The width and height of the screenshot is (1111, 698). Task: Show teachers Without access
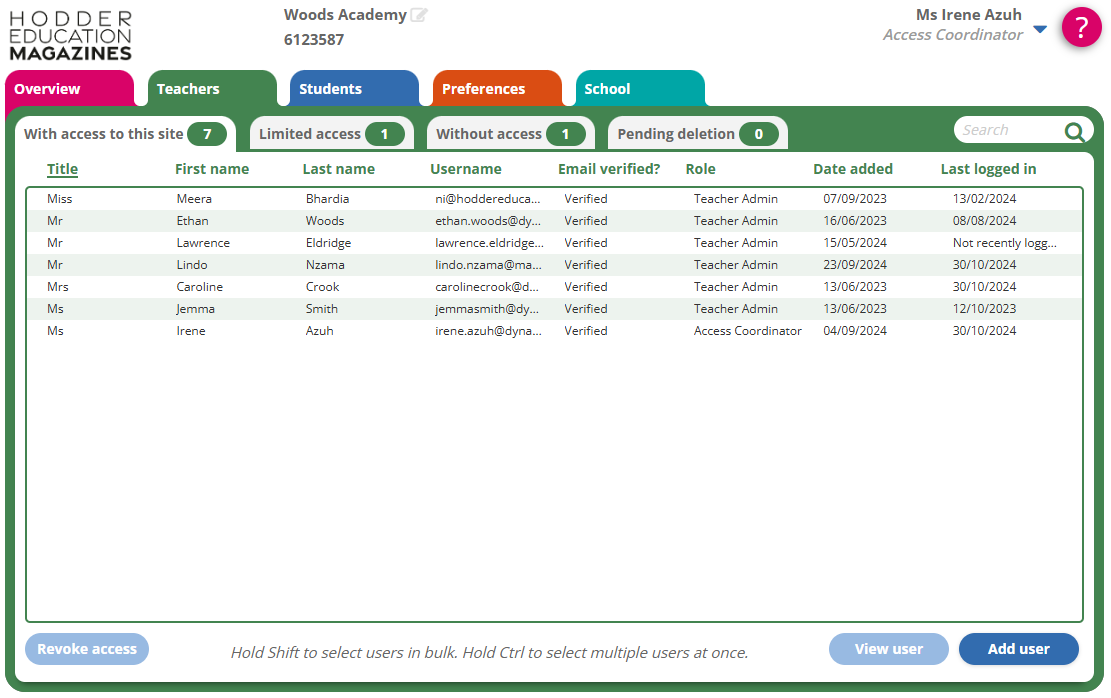pos(509,134)
